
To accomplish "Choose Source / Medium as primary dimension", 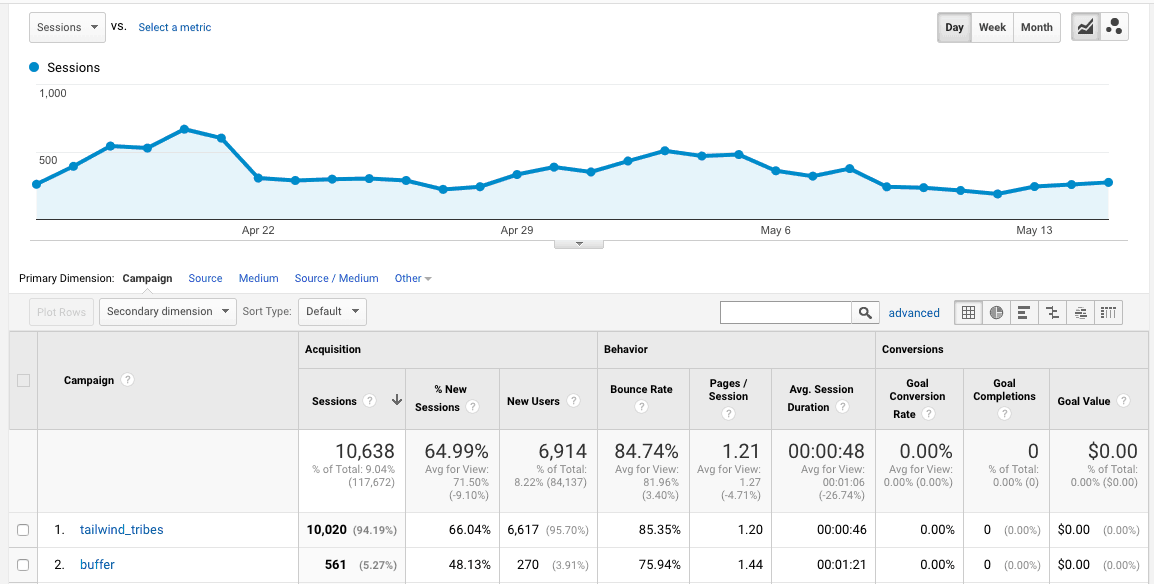I will tap(336, 278).
